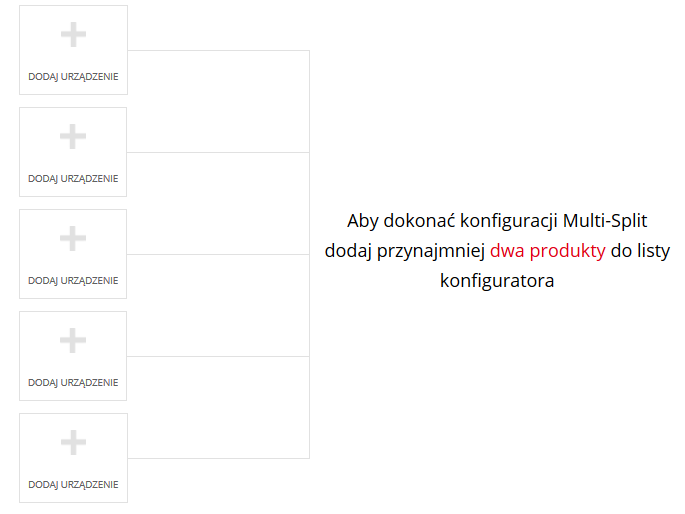685x514 pixels.
Task: Click the red 'dwa produkty' text
Action: 547,251
